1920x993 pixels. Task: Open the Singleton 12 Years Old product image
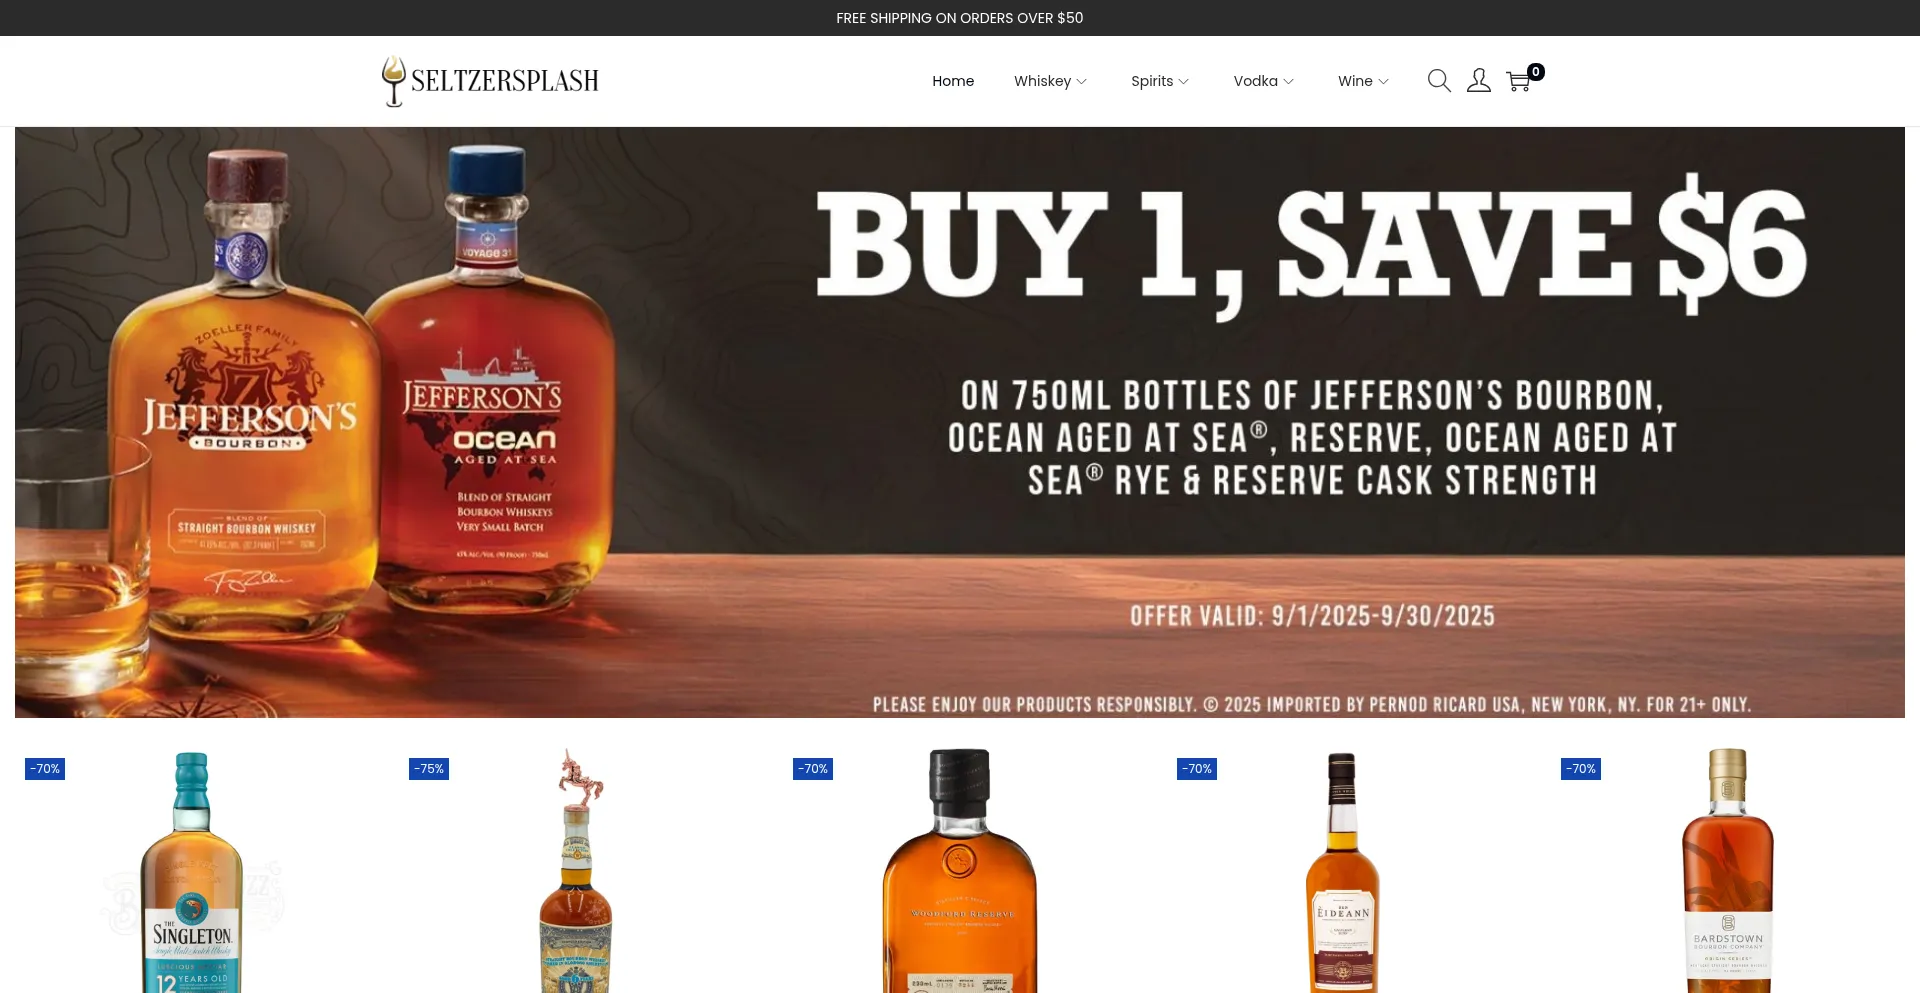tap(192, 871)
